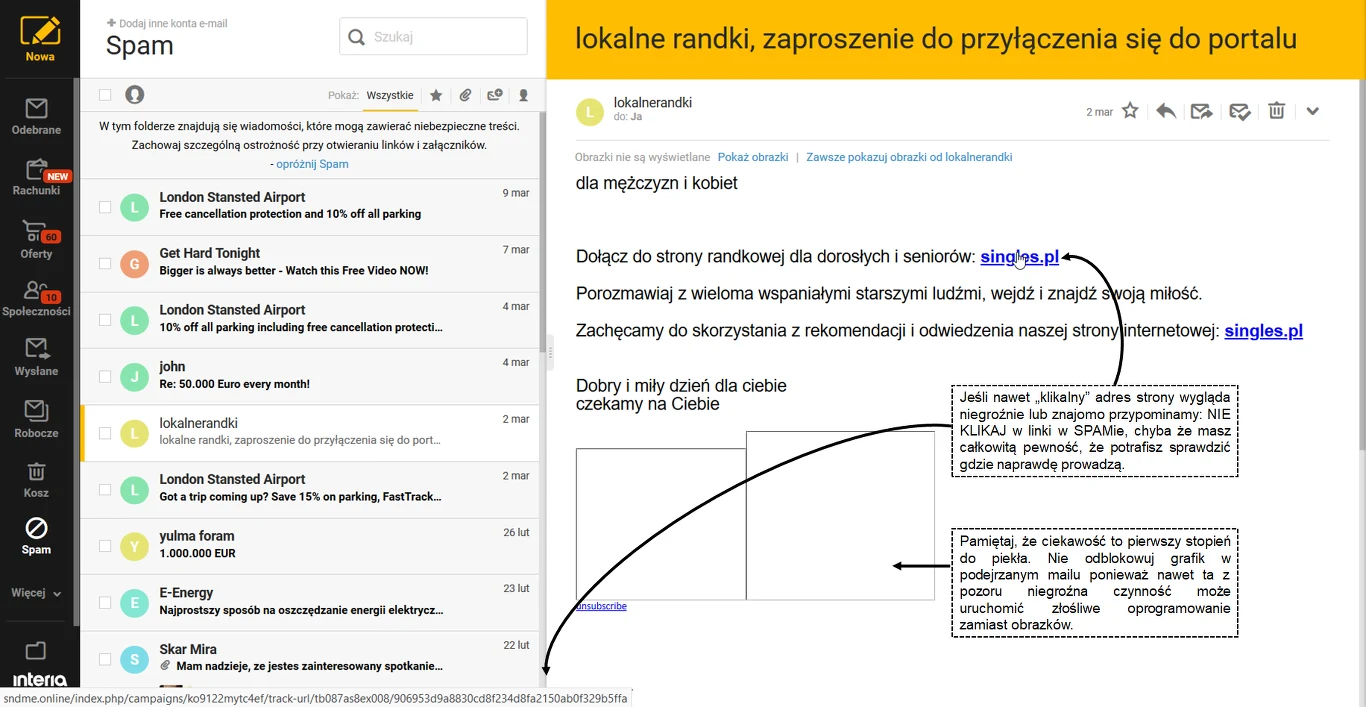Open the yulma foram 1.000.000 EUR message
This screenshot has height=707, width=1366.
[x=310, y=546]
